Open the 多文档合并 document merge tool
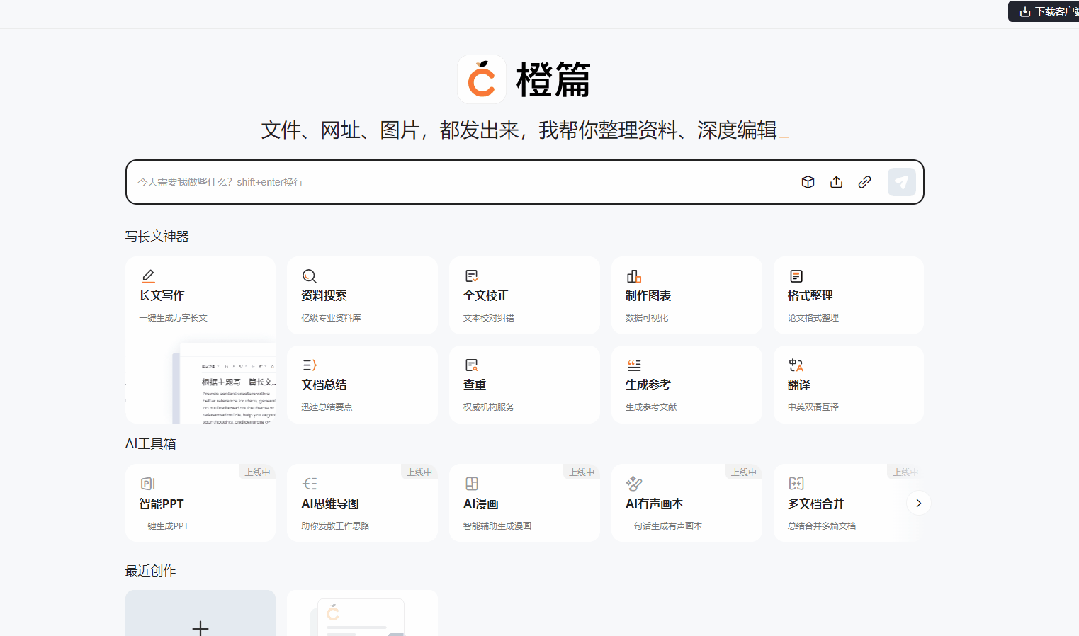This screenshot has height=636, width=1079. click(848, 503)
